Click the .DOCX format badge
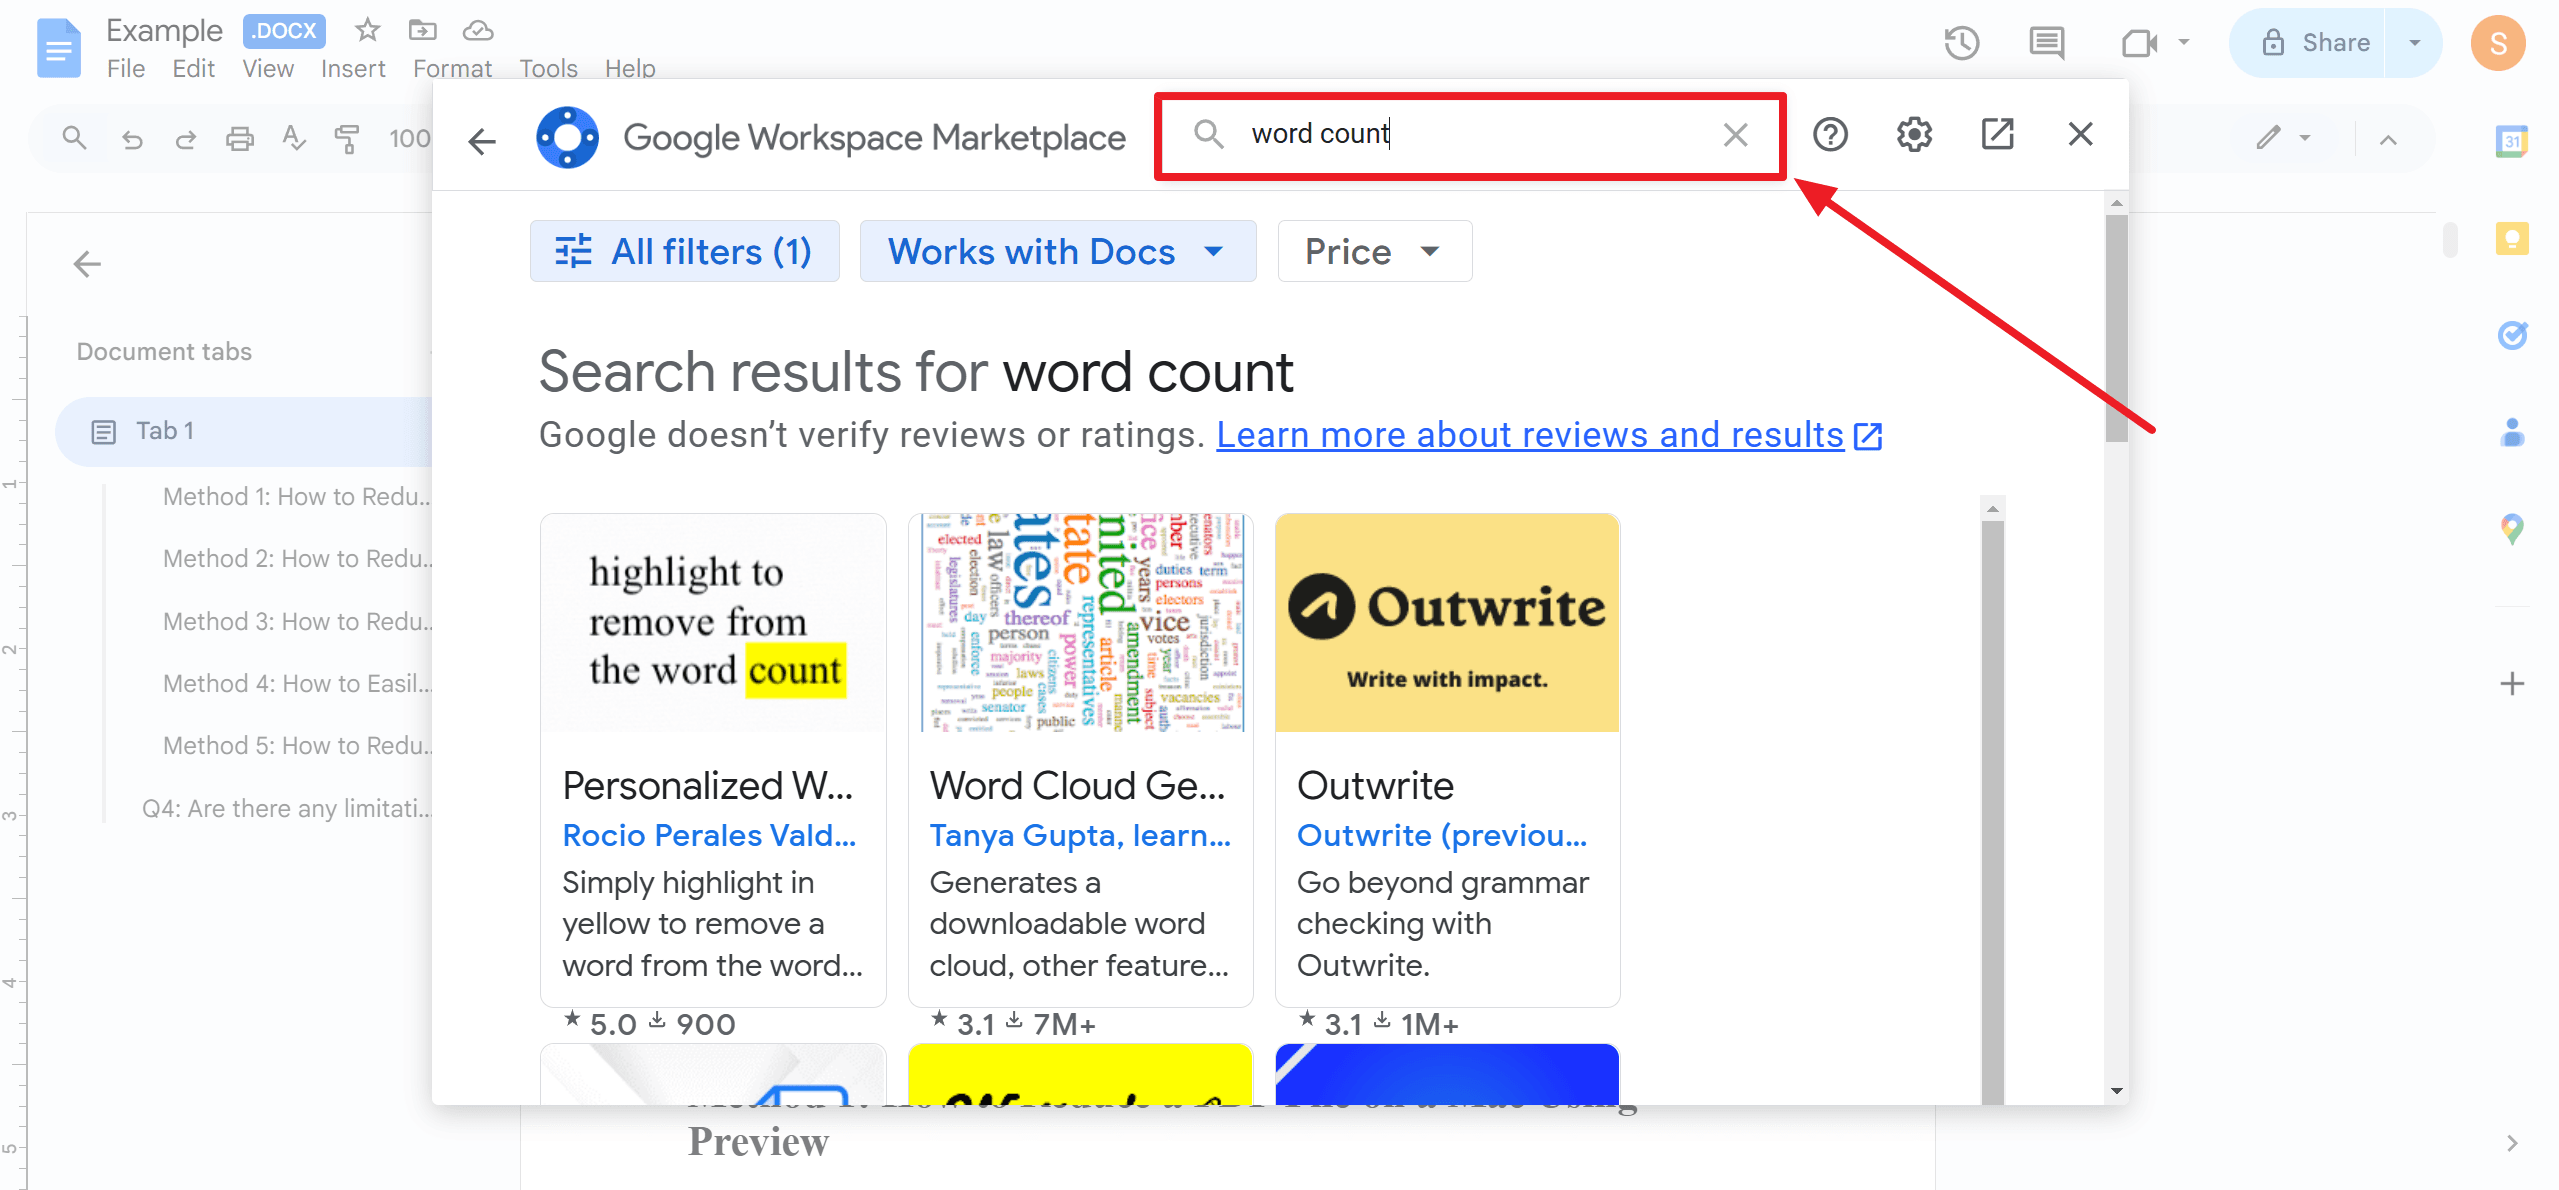Screen dimensions: 2559x1190 [284, 31]
